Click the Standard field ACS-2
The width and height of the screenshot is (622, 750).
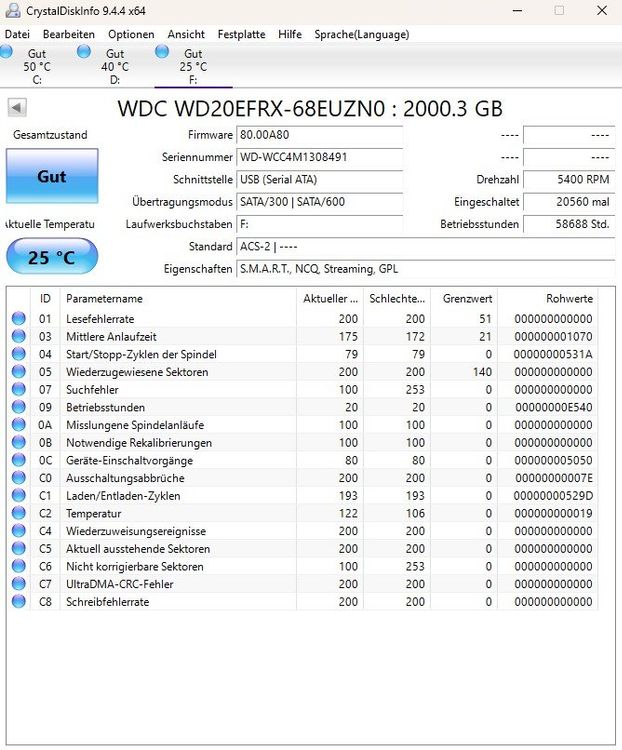[426, 246]
